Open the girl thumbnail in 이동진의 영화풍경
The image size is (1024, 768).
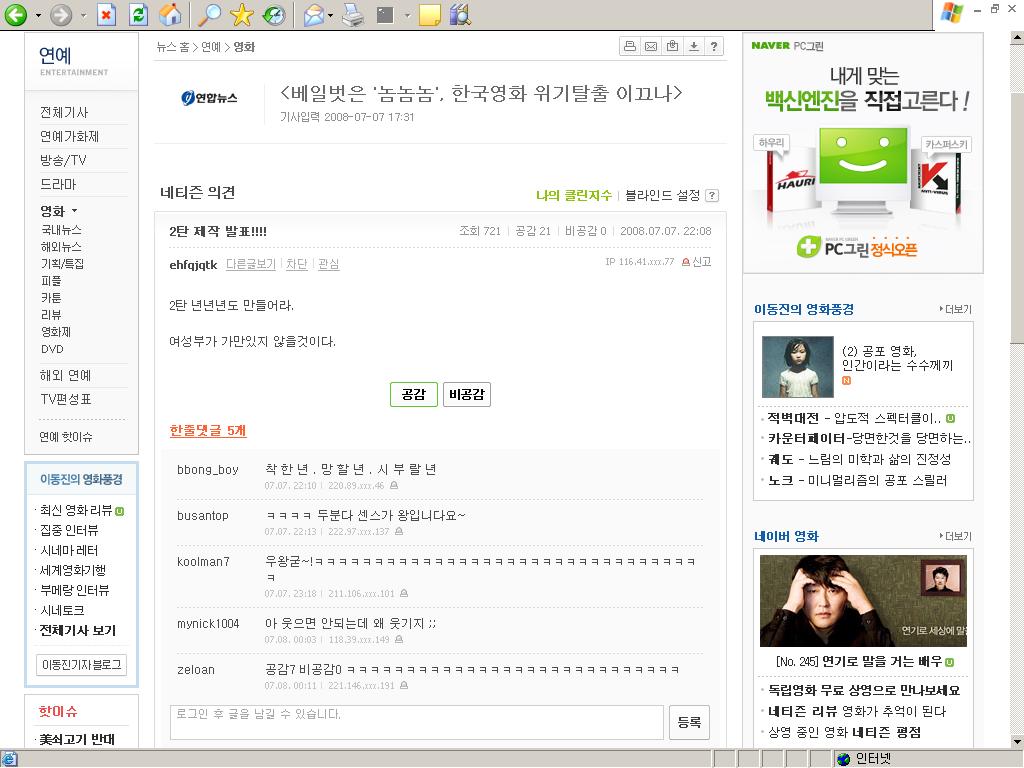[798, 366]
